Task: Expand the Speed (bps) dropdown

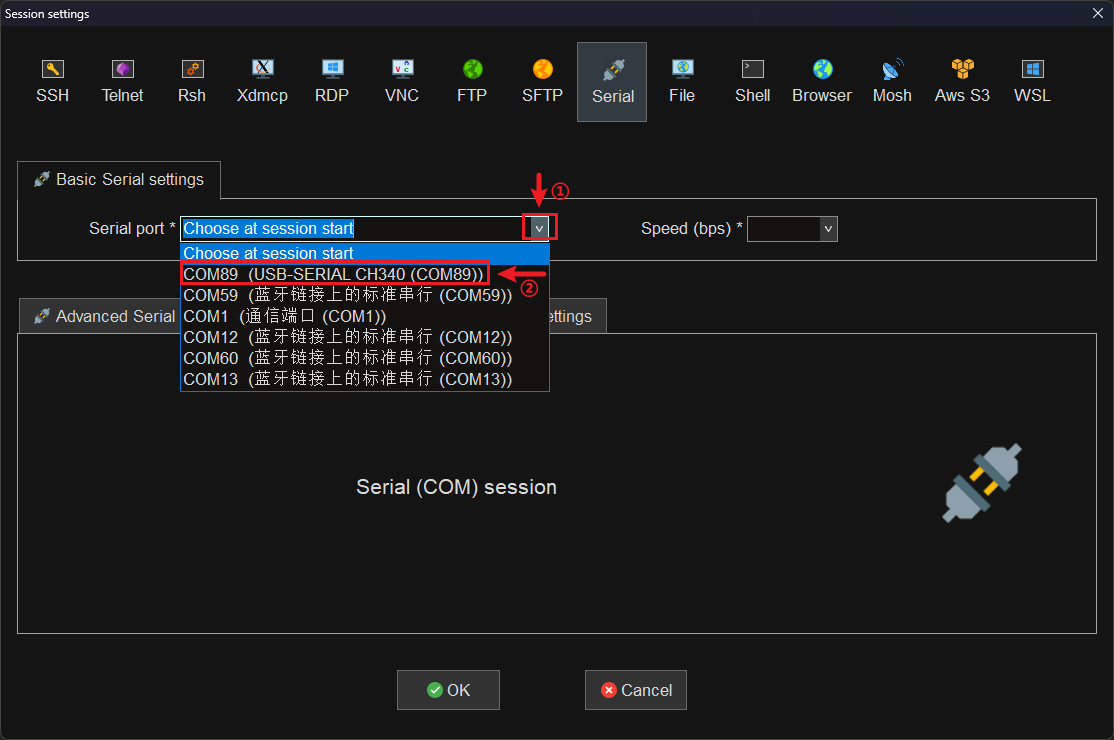Action: (x=827, y=229)
